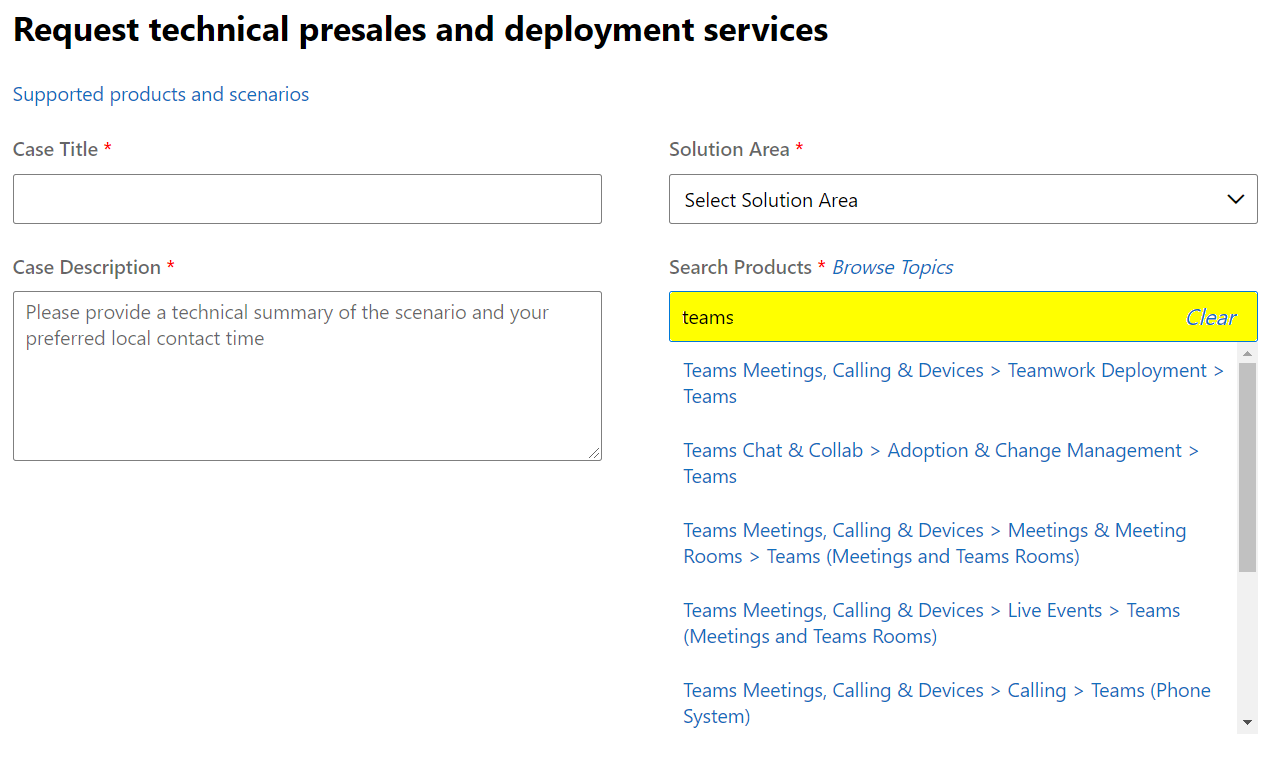Open the Browse Topics link
This screenshot has height=761, width=1286.
pos(892,267)
